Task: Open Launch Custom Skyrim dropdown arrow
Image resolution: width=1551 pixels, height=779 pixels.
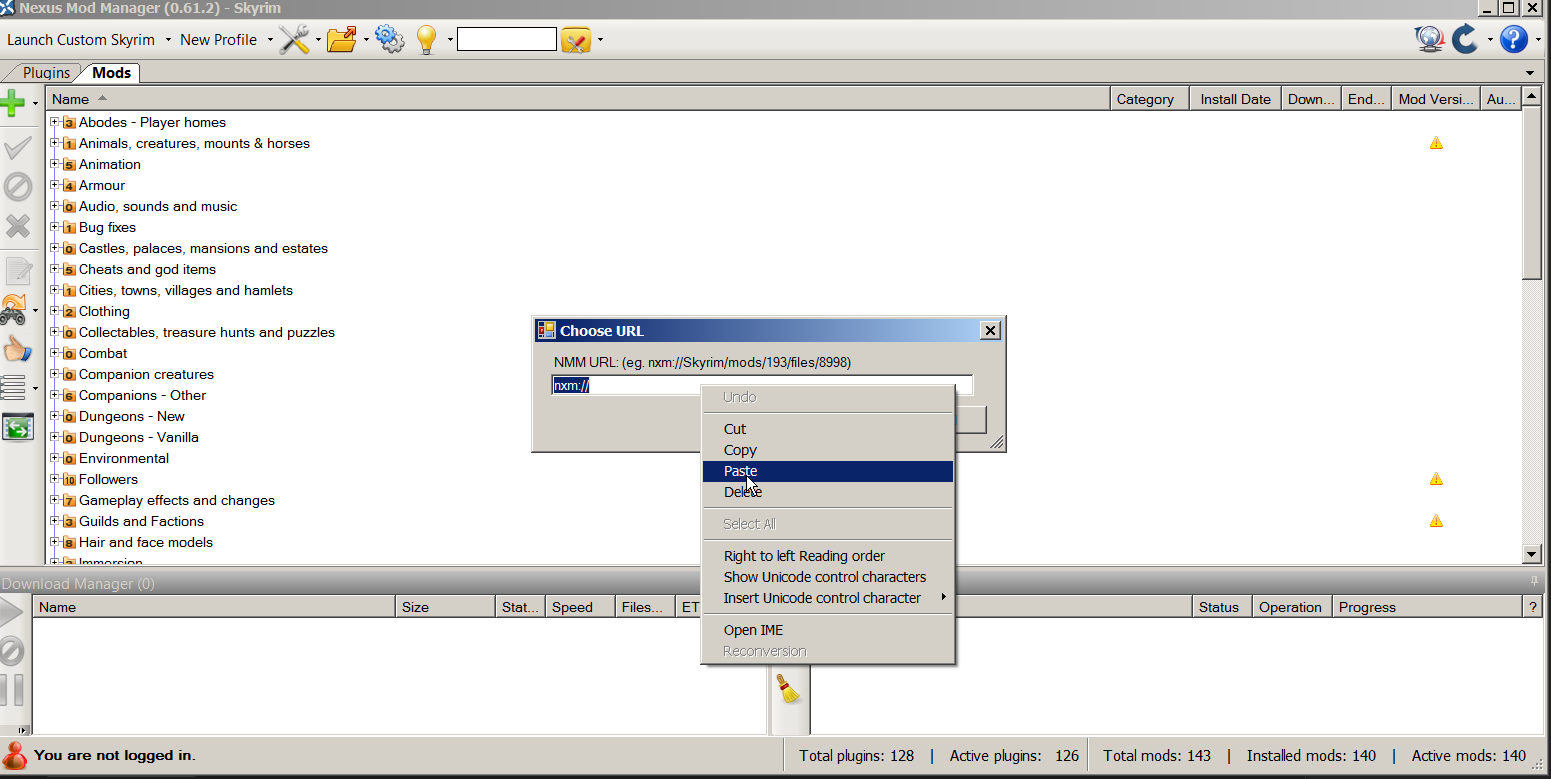Action: [x=168, y=40]
